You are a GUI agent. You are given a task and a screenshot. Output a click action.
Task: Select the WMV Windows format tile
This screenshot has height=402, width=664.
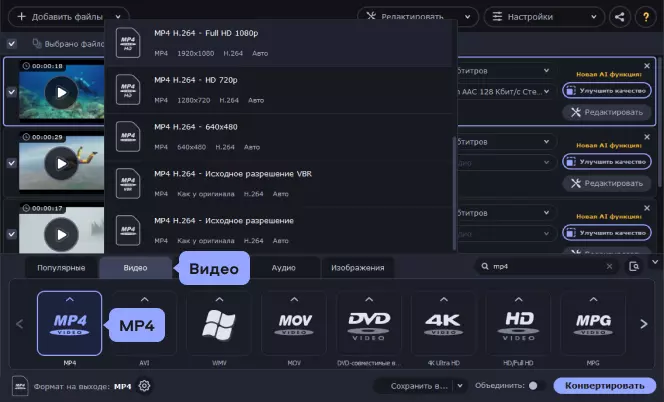[219, 323]
